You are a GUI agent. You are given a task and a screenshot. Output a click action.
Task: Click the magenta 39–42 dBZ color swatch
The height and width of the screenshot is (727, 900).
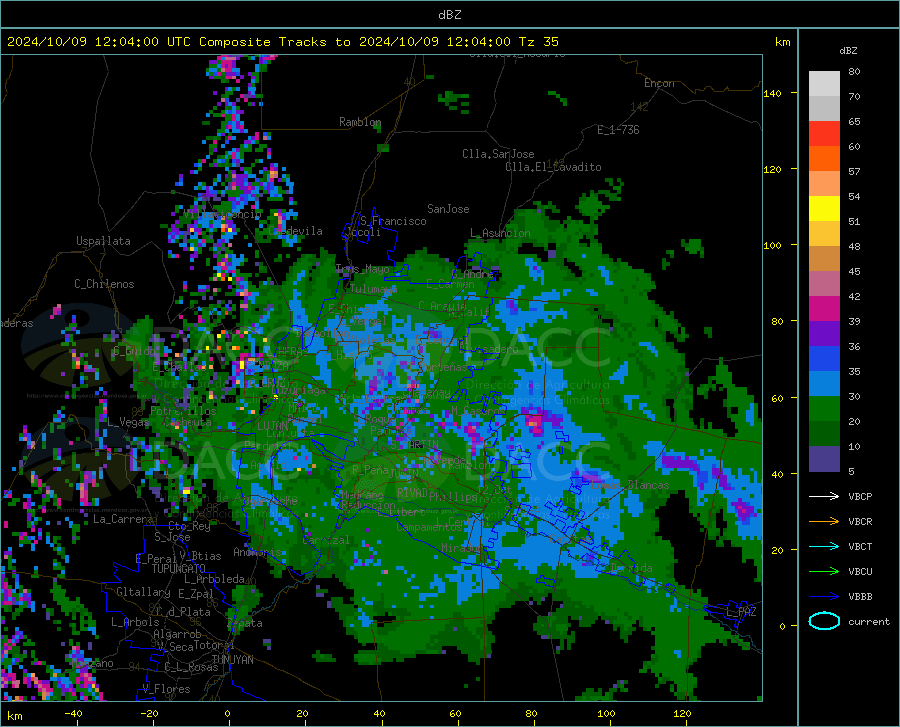point(824,309)
